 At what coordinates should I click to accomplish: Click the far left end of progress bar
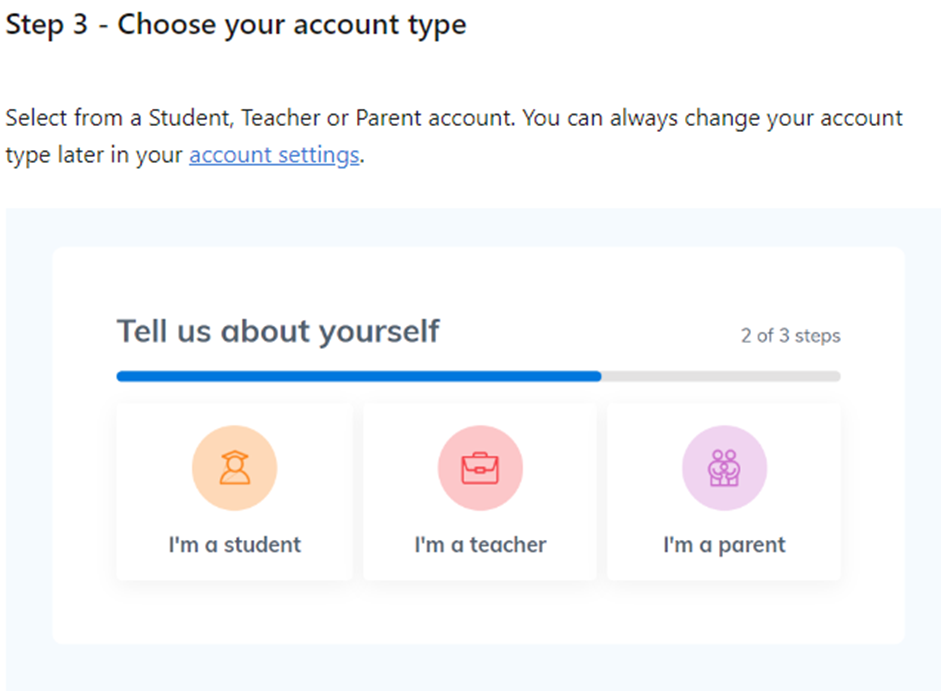coord(121,377)
